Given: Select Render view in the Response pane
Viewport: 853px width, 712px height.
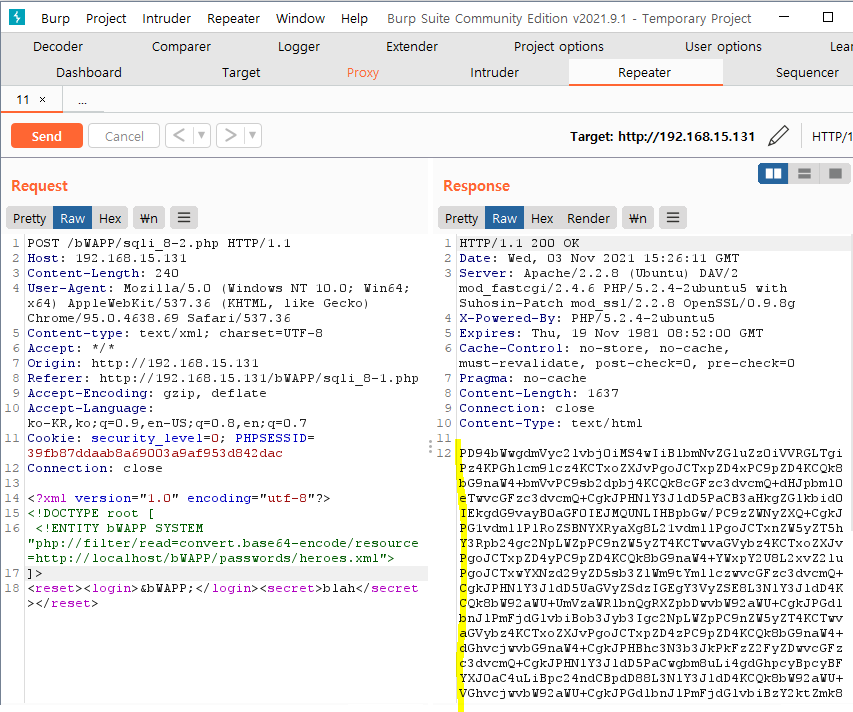Looking at the screenshot, I should [588, 218].
